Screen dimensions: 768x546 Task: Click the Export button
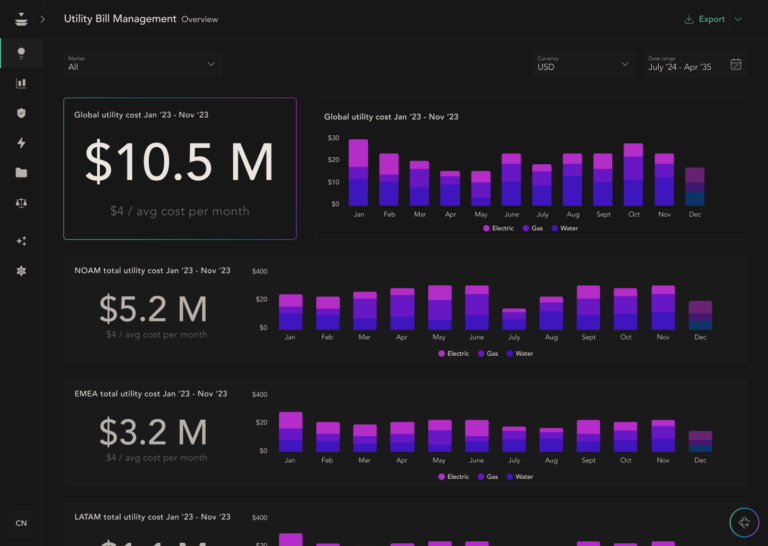pyautogui.click(x=704, y=19)
